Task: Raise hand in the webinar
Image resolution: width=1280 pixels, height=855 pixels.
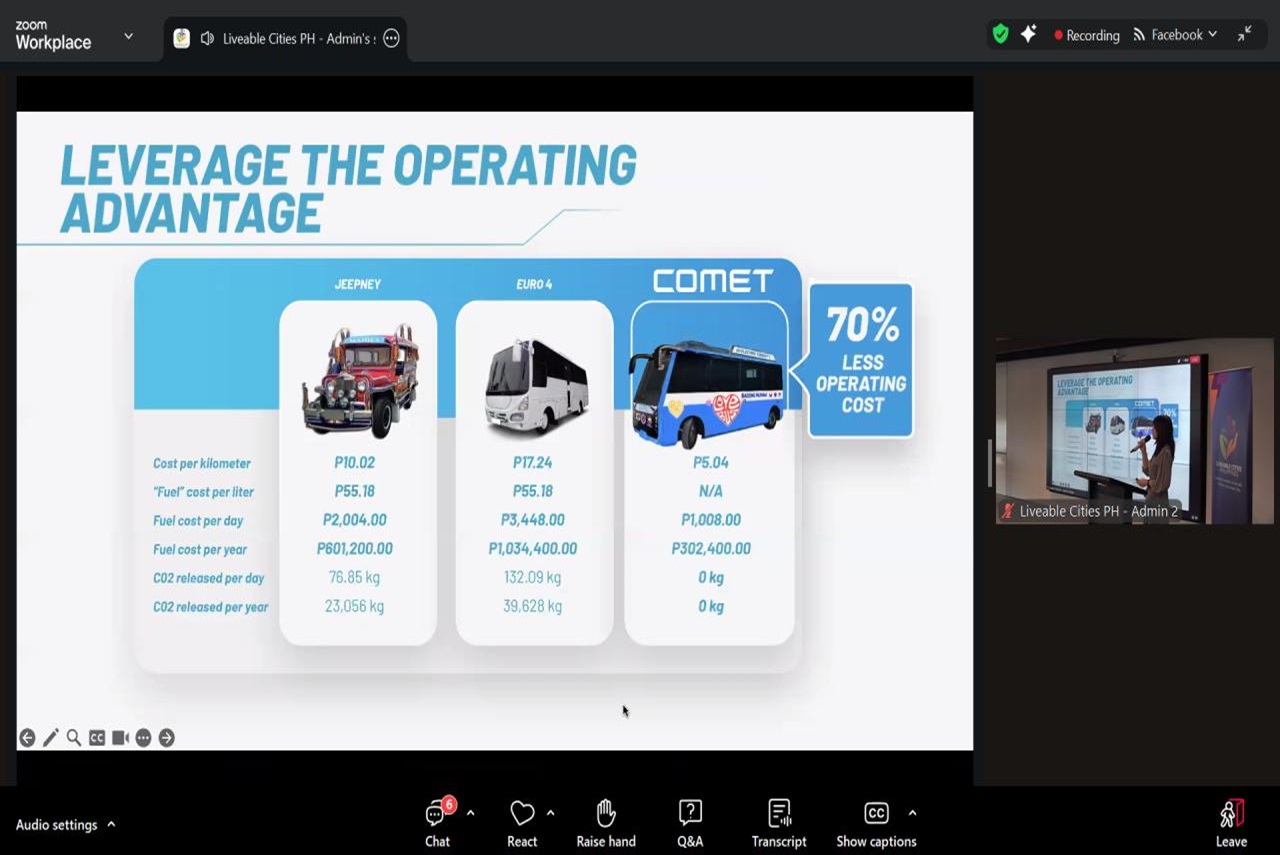Action: [x=606, y=823]
